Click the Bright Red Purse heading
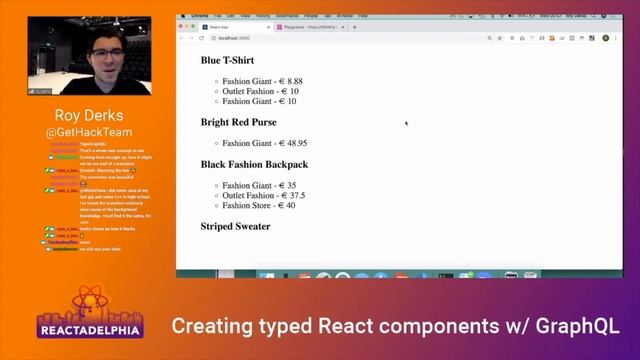Image resolution: width=640 pixels, height=360 pixels. (238, 122)
